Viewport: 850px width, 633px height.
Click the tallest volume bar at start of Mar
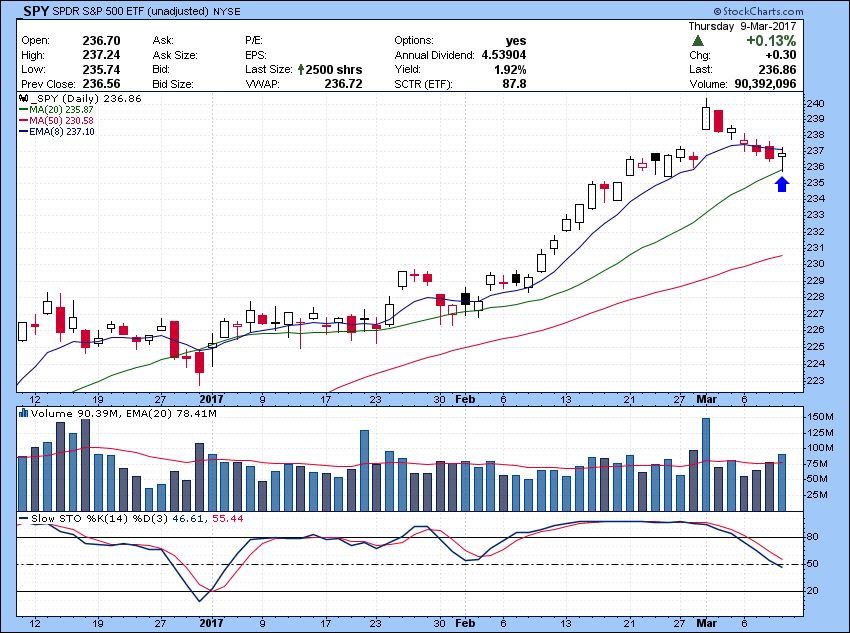(706, 464)
